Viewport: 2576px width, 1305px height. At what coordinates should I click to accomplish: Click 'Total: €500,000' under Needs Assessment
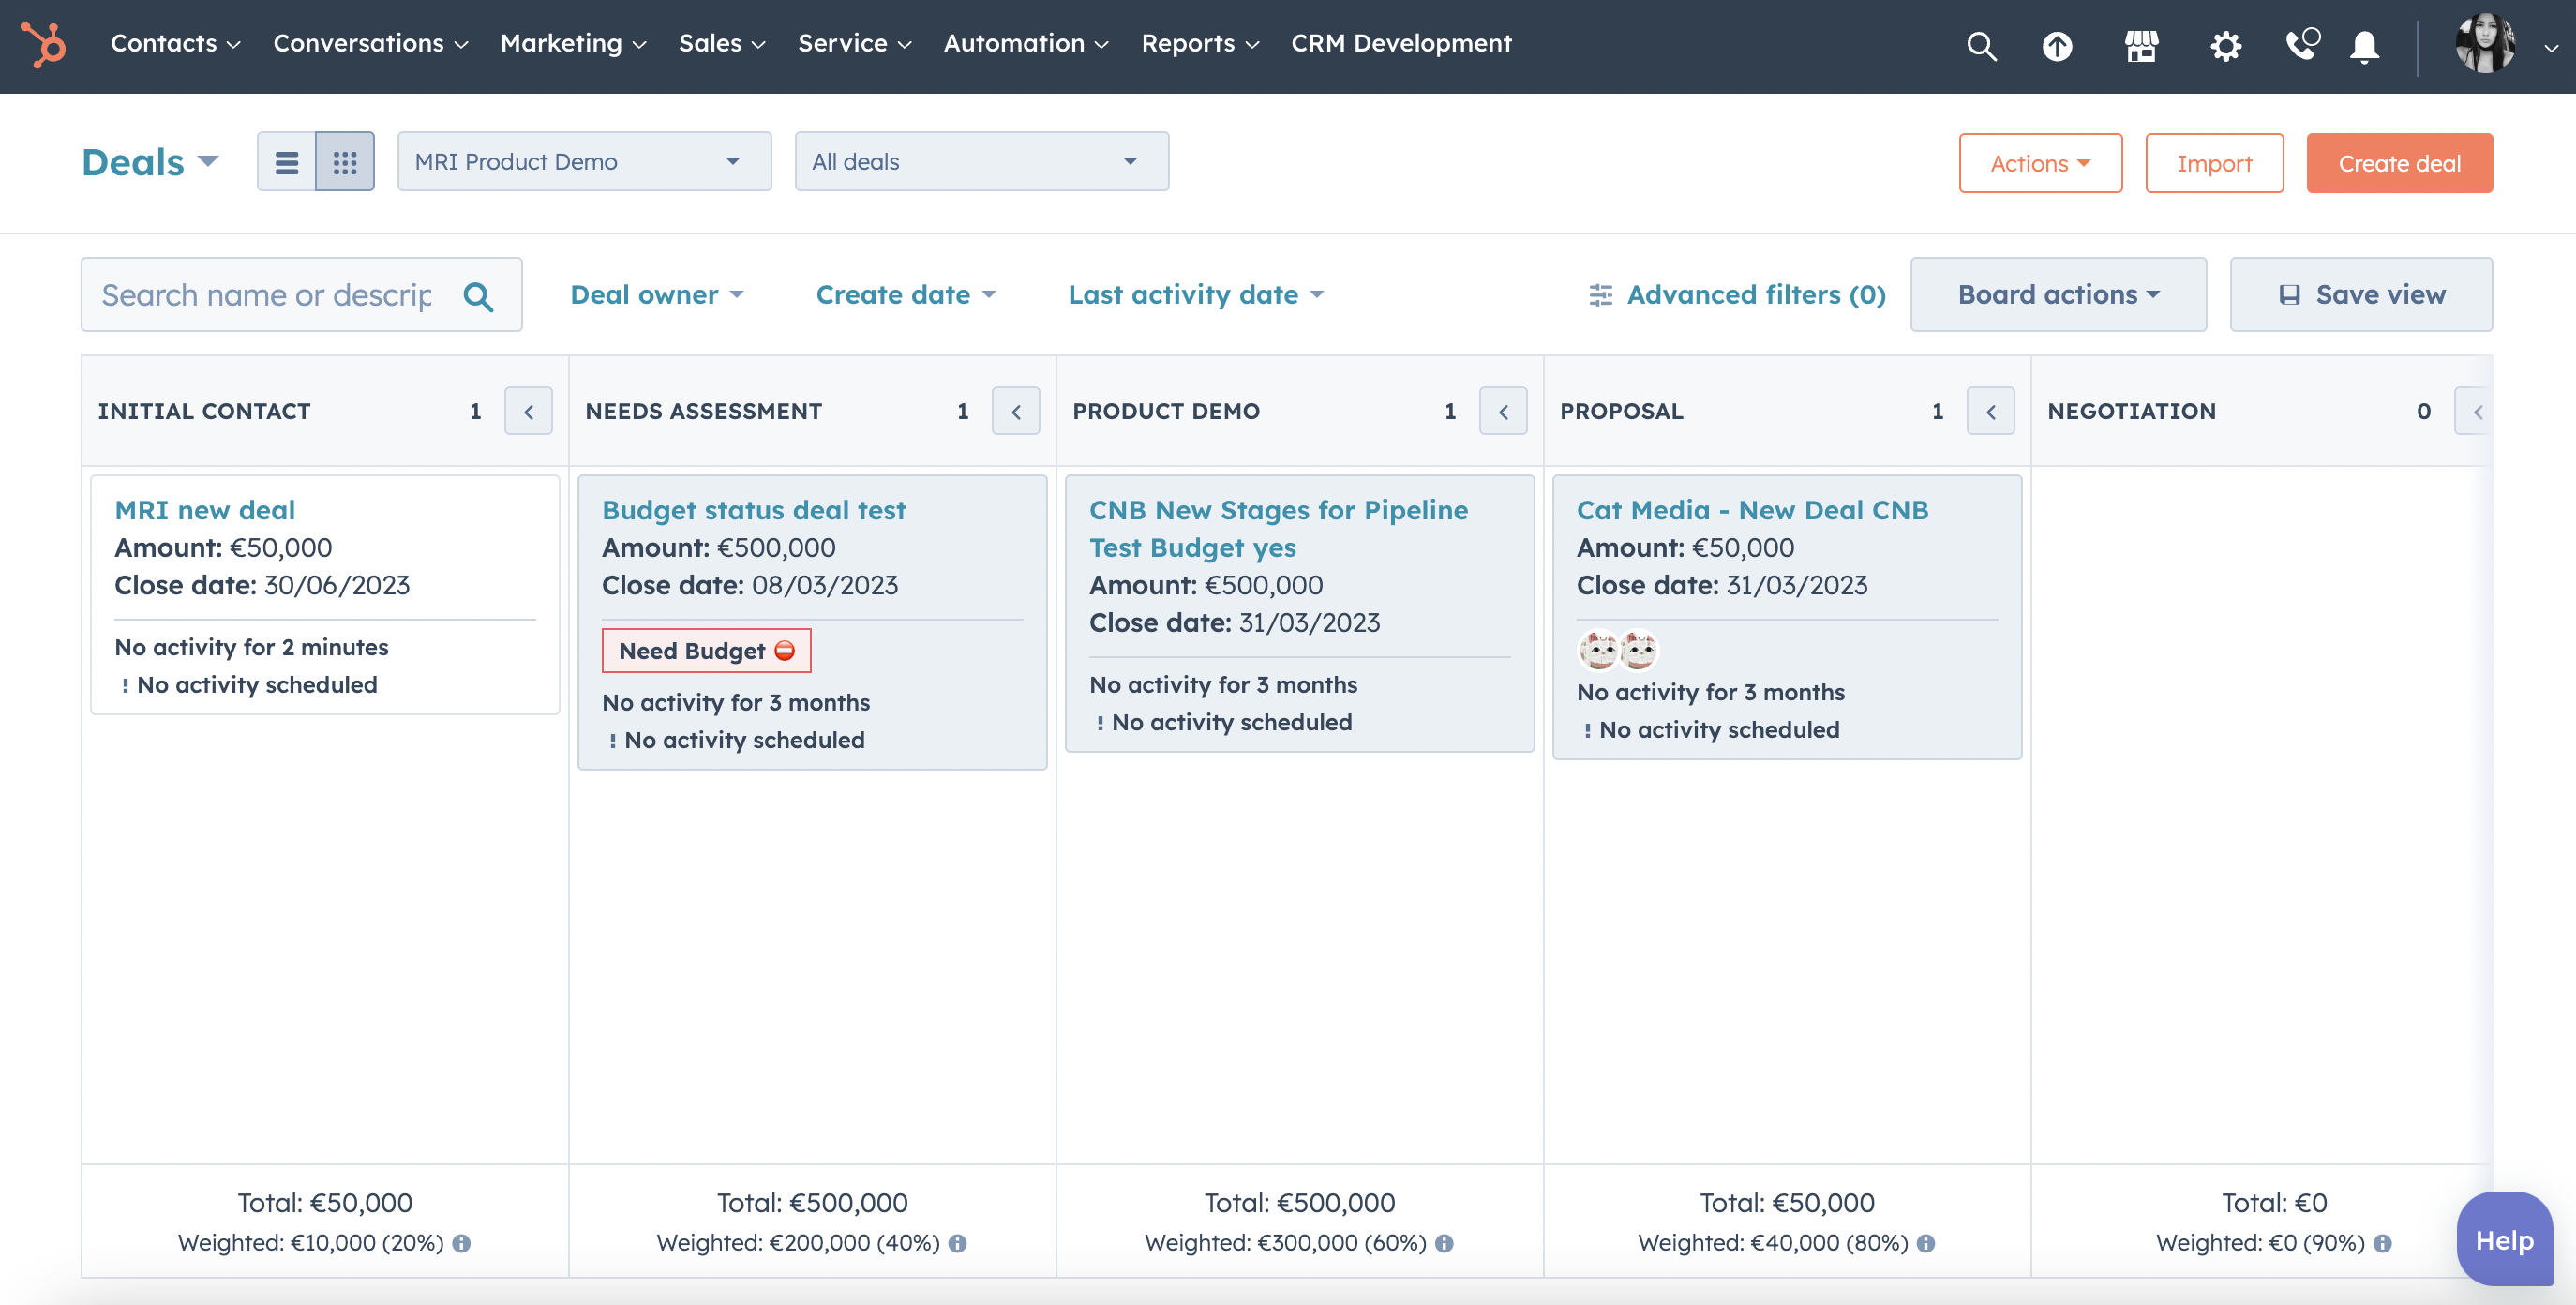[812, 1202]
